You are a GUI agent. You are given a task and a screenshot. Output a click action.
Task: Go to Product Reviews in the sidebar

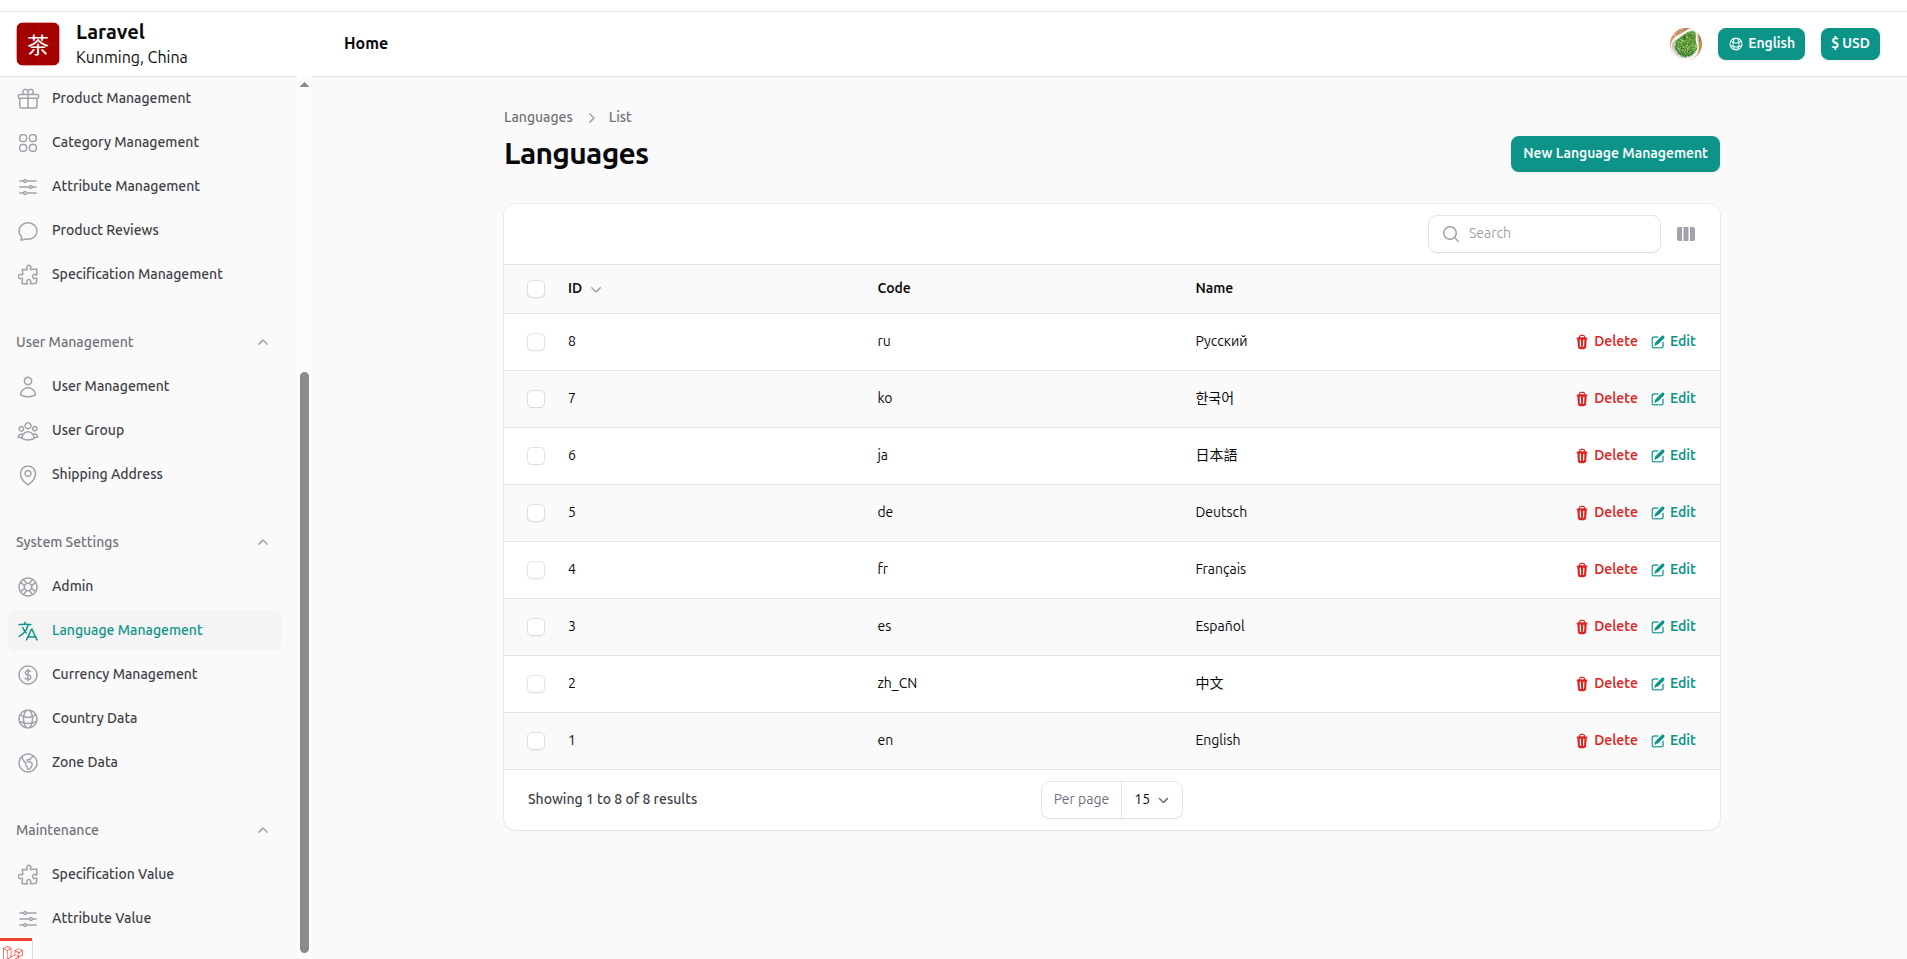pos(105,231)
